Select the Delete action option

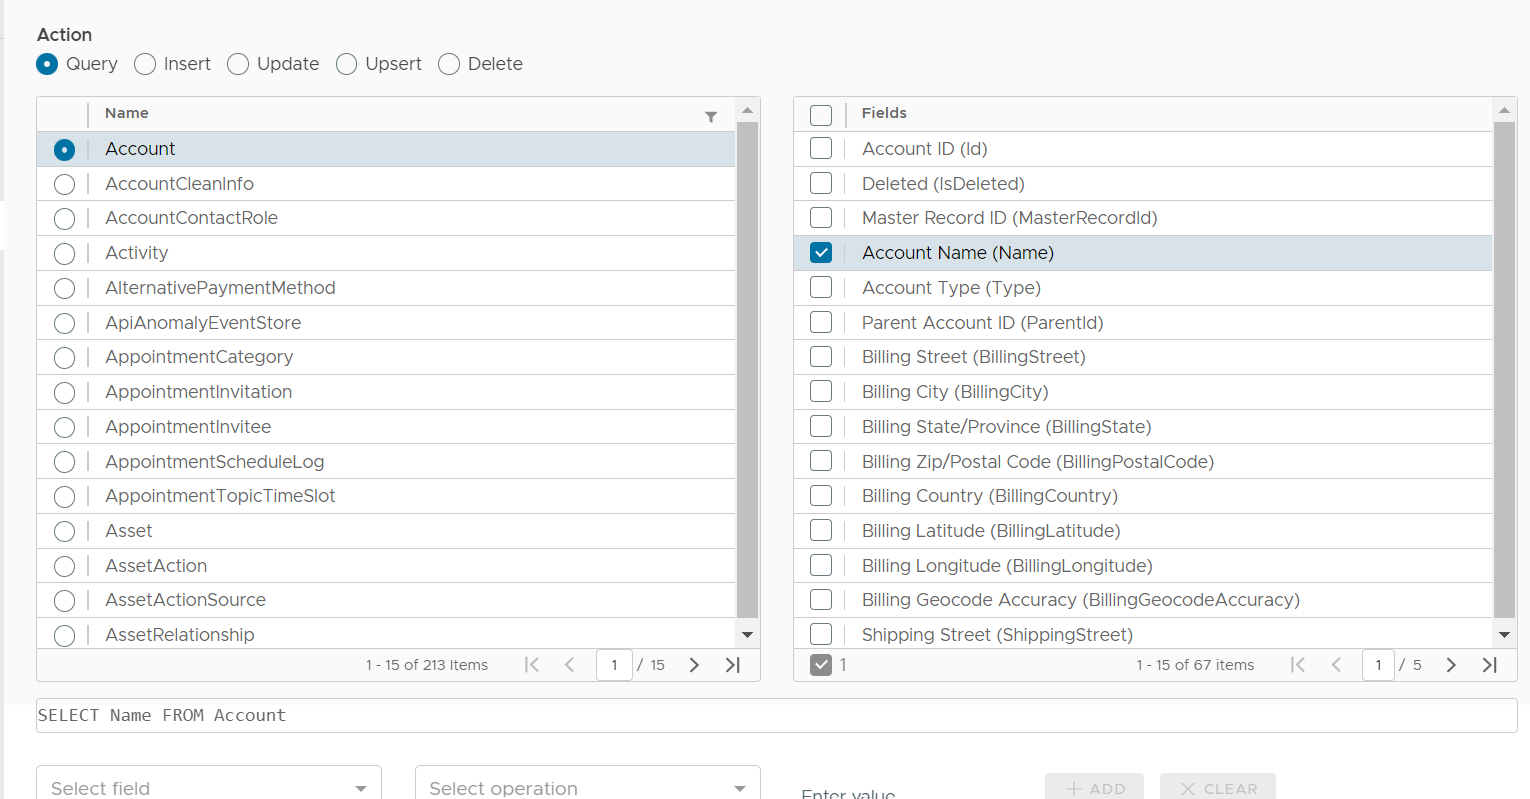tap(449, 64)
